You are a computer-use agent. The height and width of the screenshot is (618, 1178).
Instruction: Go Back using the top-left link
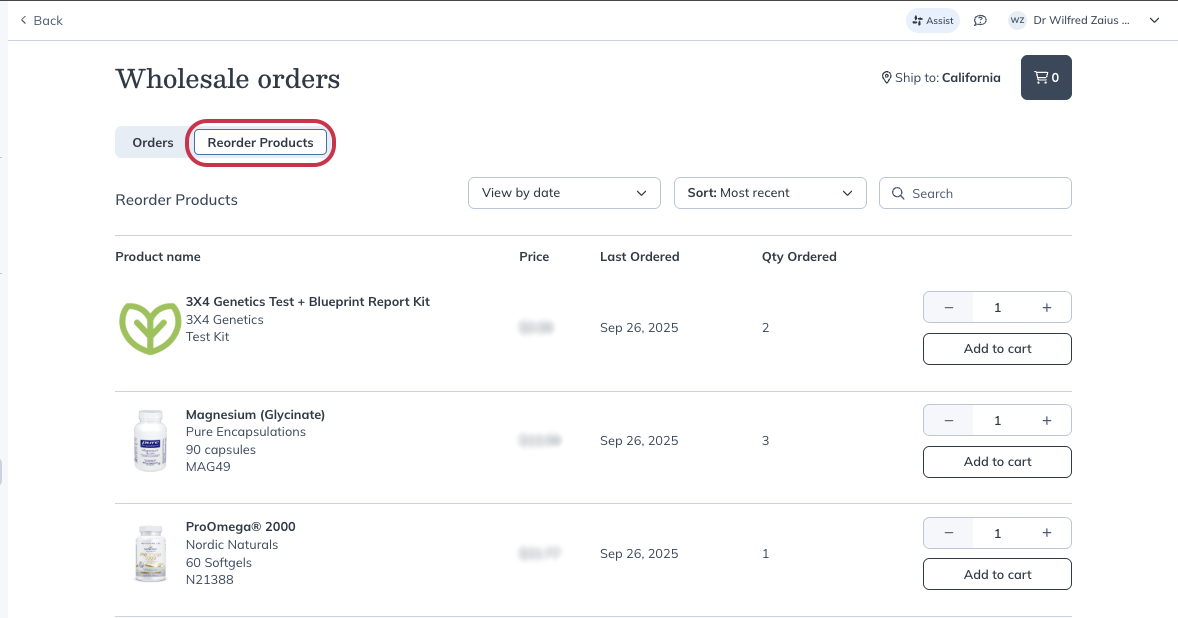41,20
